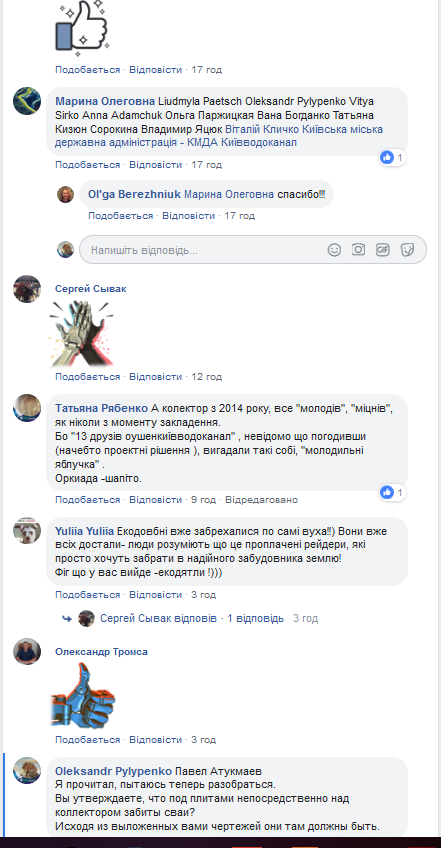Viewport: 441px width, 848px height.
Task: Open Yuliia Yuliia's profile avatar
Action: coord(27,531)
